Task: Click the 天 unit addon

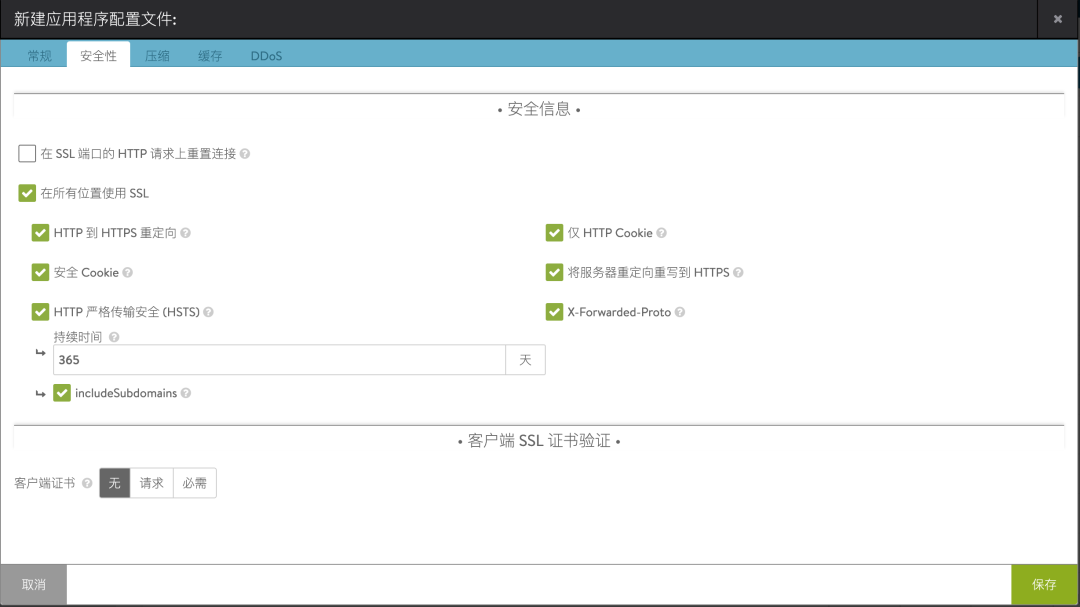Action: pyautogui.click(x=525, y=360)
